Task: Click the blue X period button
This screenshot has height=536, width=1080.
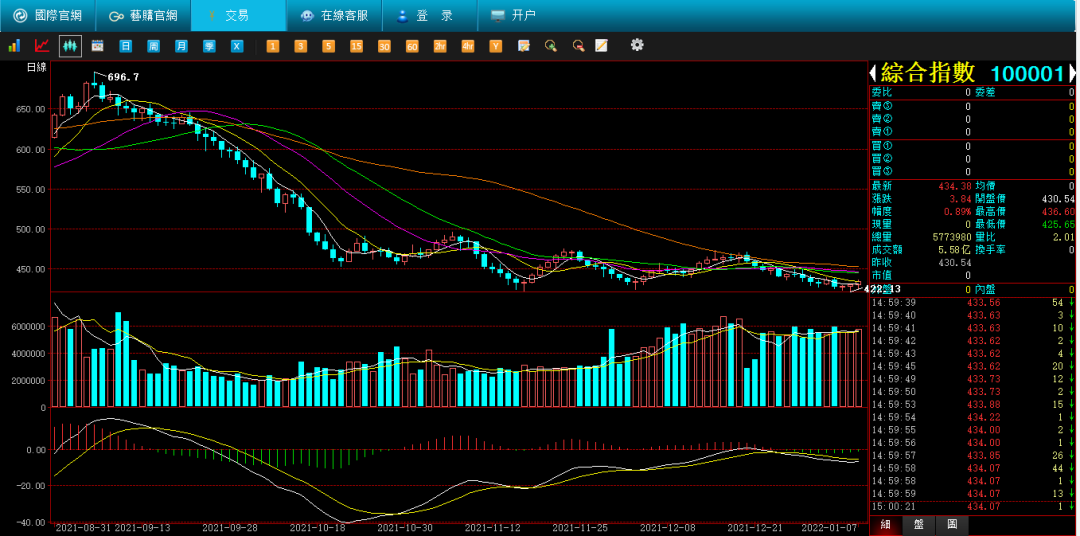Action: pos(236,46)
